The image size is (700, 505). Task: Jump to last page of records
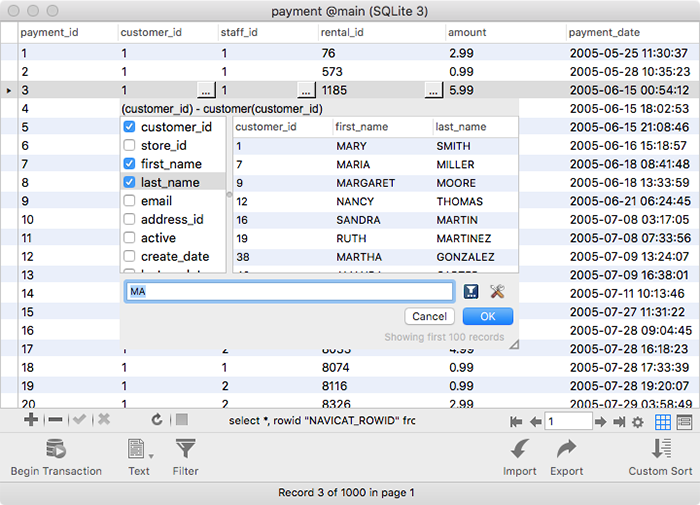(619, 422)
